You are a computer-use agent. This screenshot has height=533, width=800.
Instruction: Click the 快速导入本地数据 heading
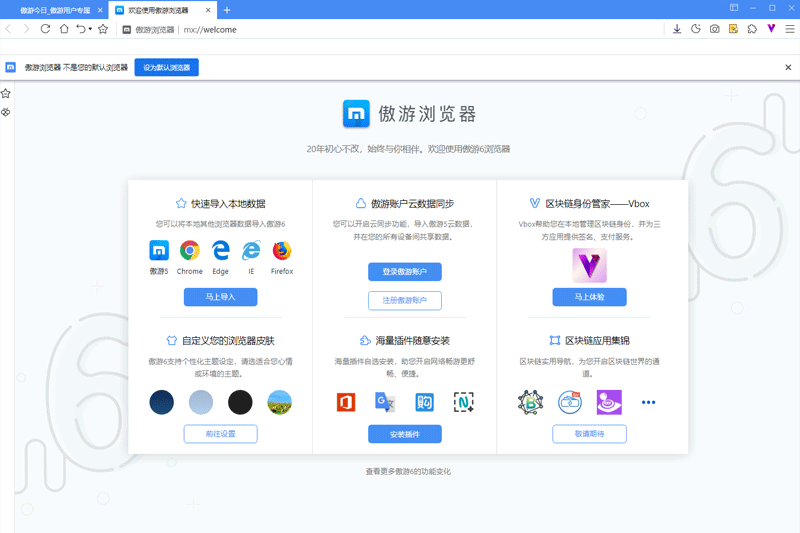tap(228, 204)
